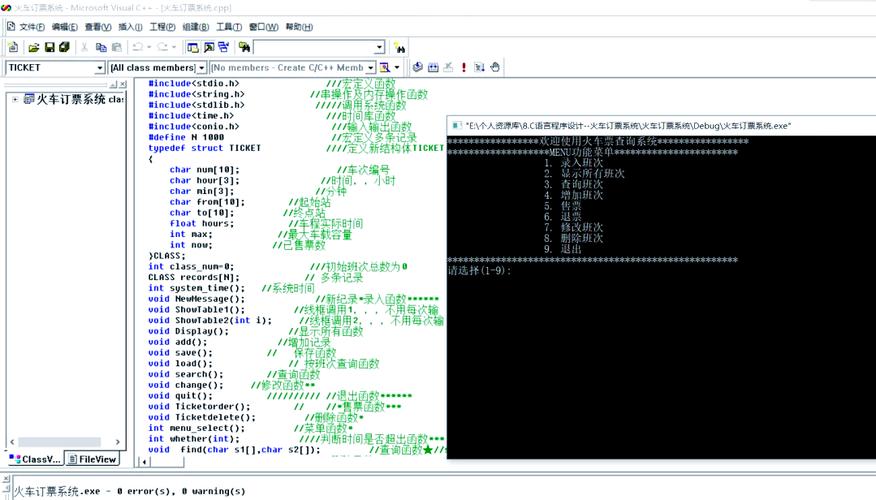Click the workspace scrollbar right arrow

point(117,442)
